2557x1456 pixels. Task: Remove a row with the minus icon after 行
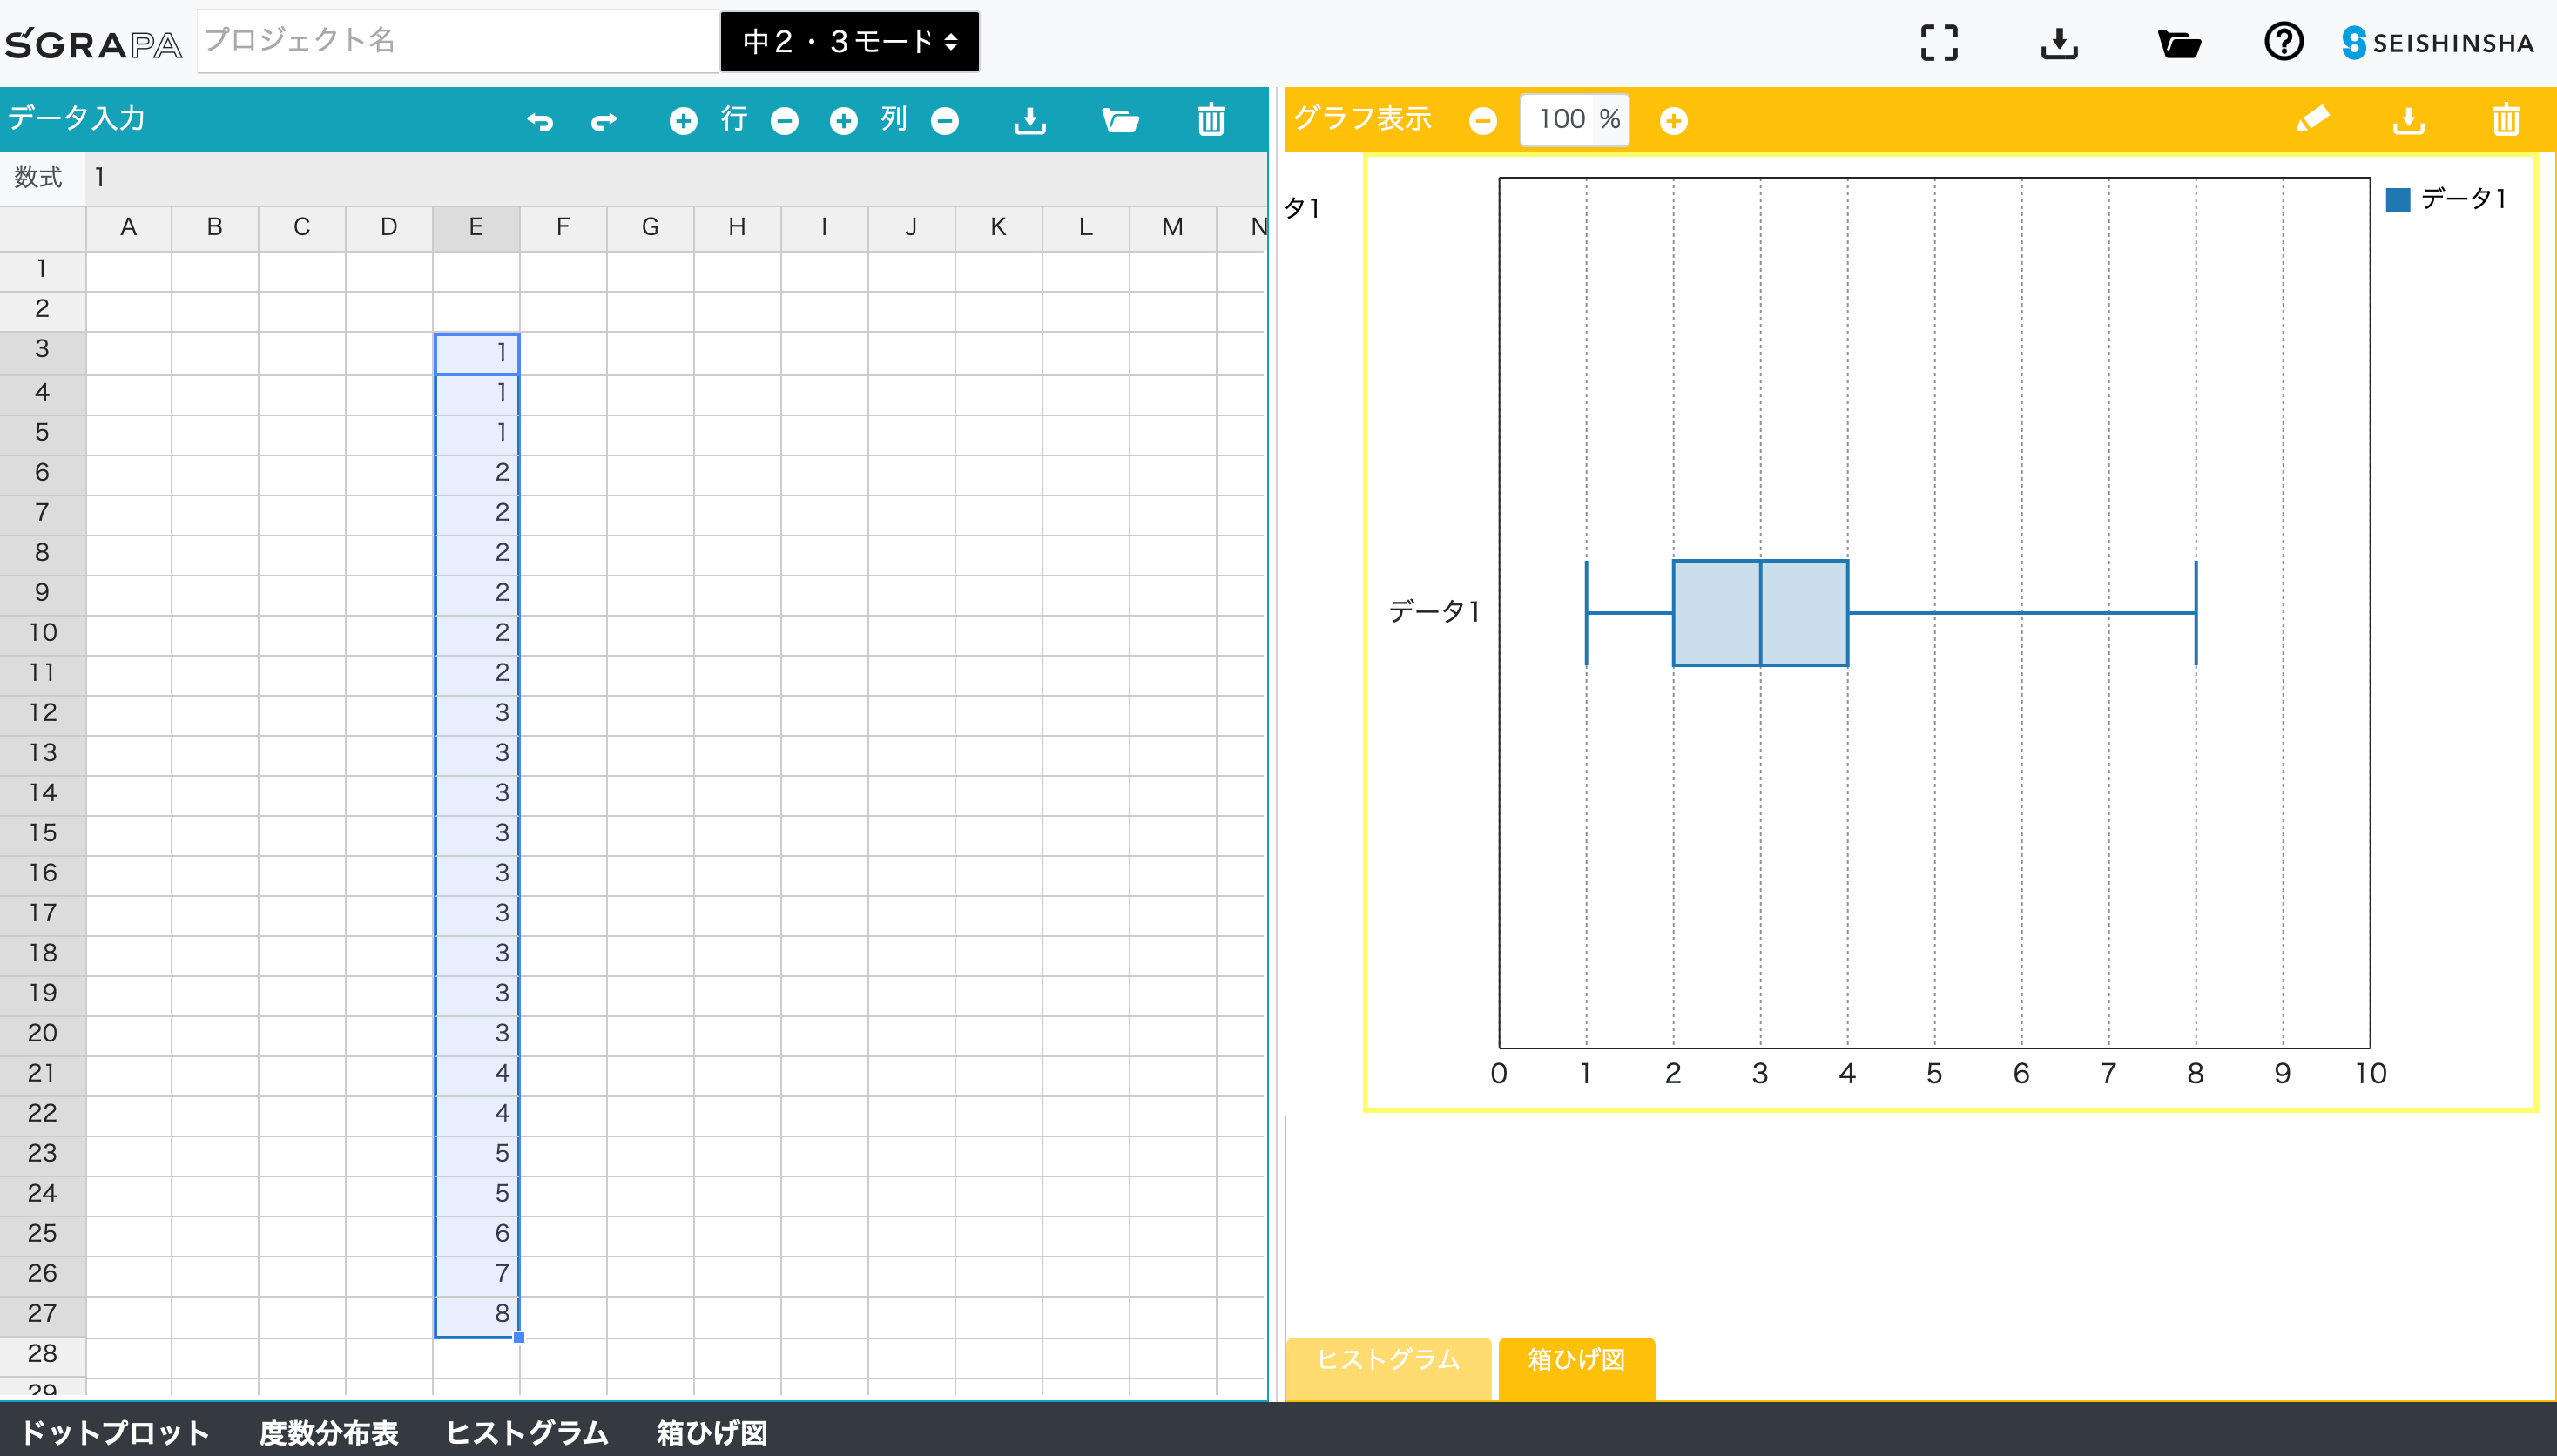click(x=785, y=121)
